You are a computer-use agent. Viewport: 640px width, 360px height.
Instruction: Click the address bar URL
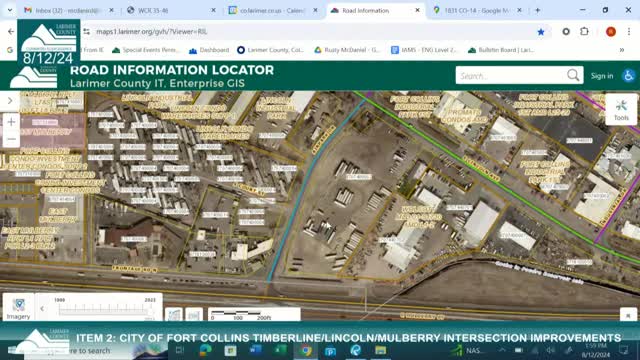151,31
